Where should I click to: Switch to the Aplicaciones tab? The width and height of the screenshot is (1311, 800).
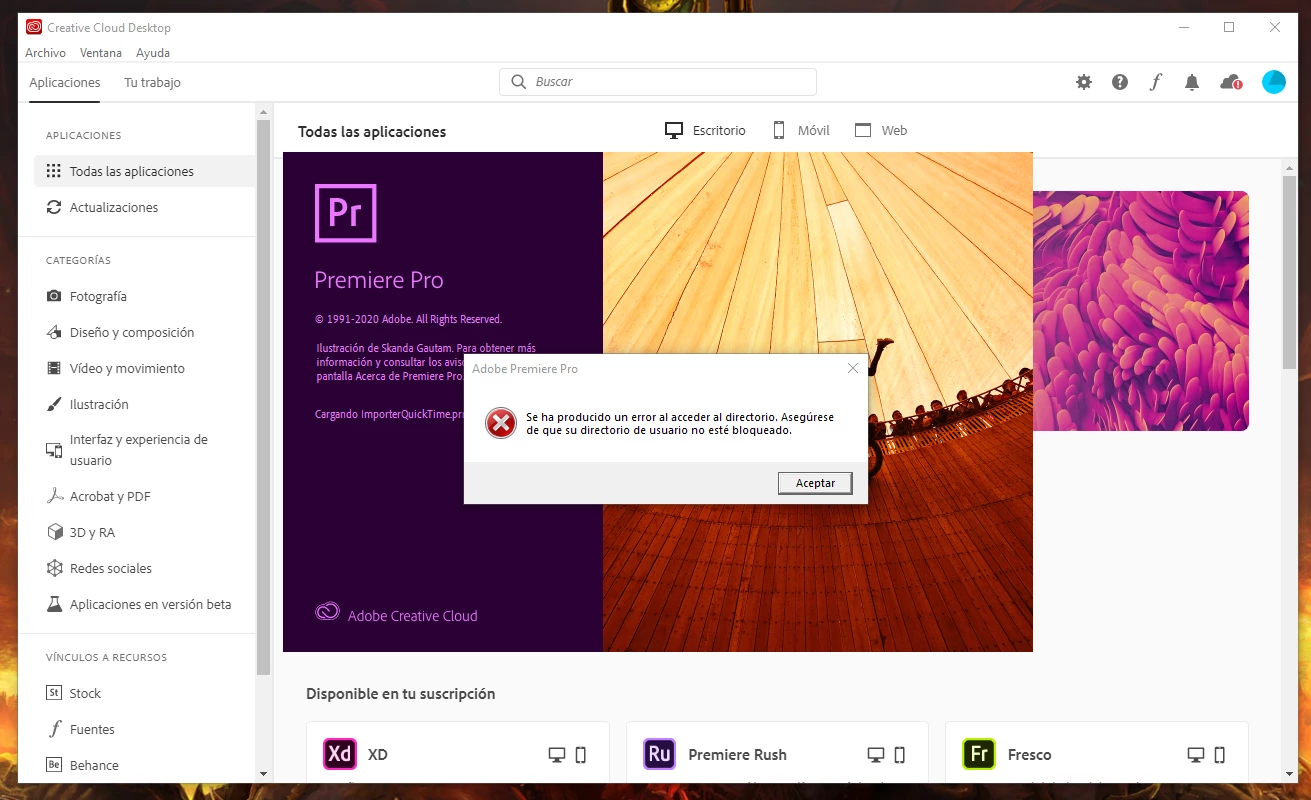(65, 82)
